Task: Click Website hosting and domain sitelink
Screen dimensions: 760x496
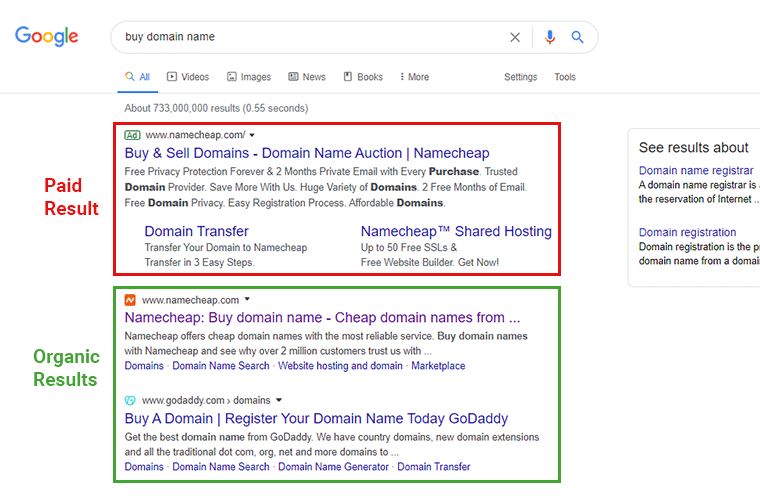Action: coord(340,366)
